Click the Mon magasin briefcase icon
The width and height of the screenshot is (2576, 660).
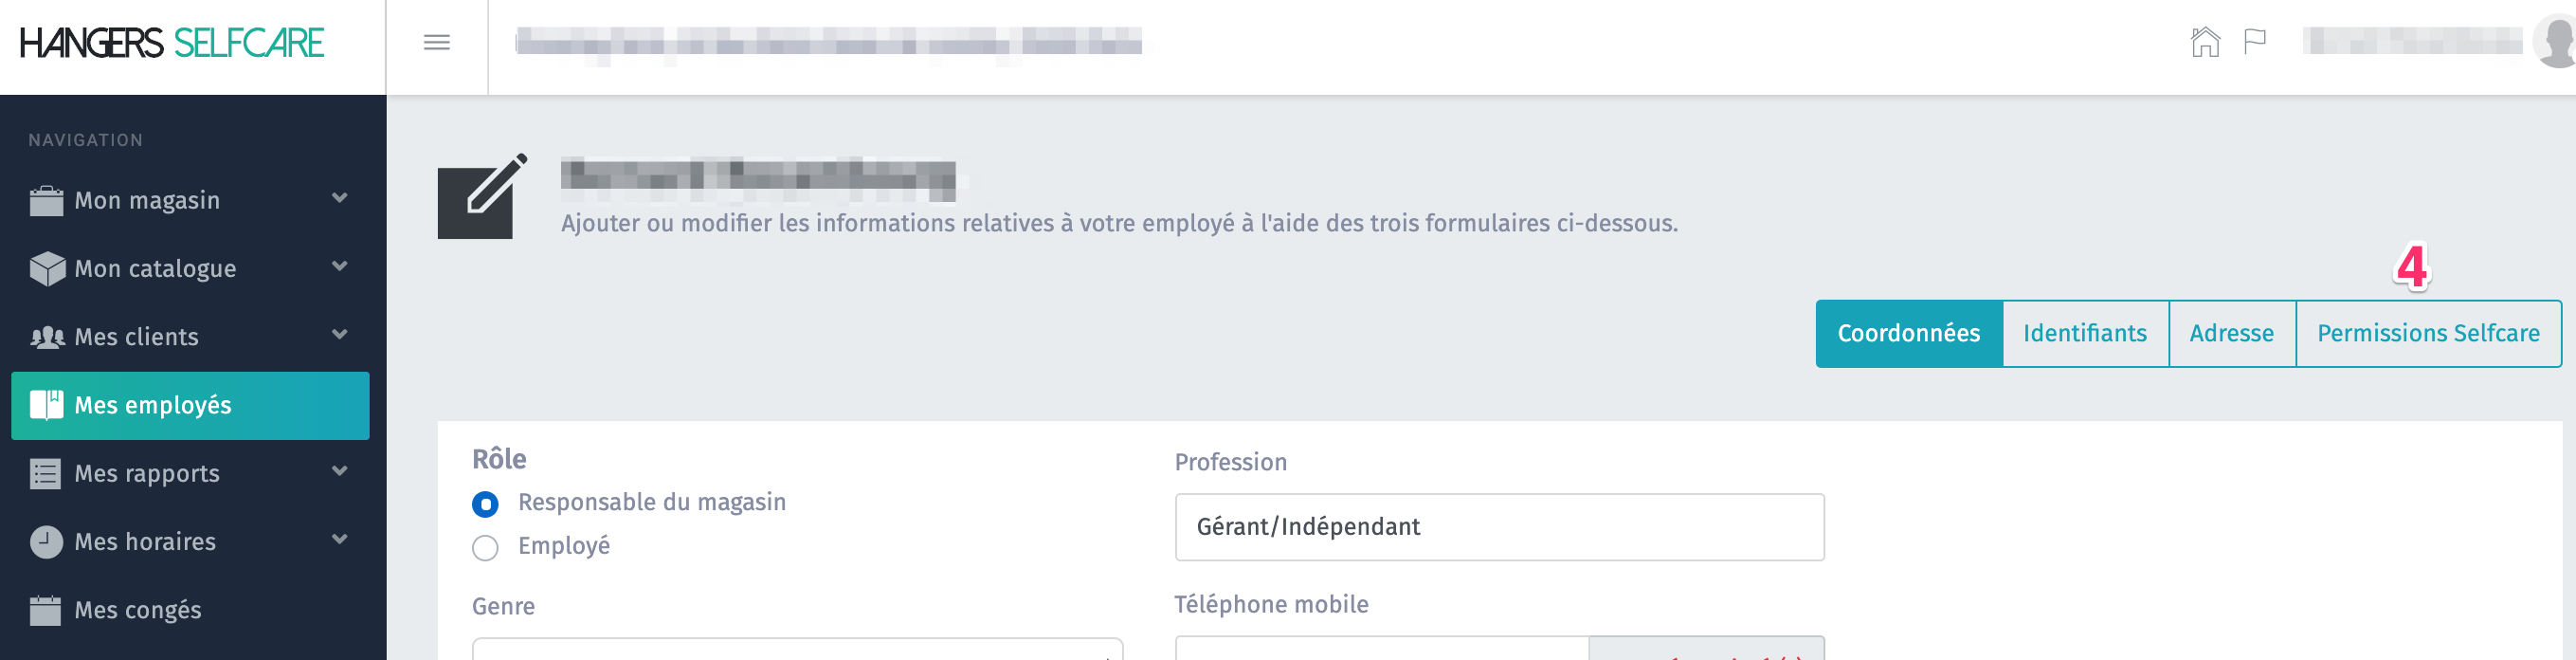click(46, 201)
